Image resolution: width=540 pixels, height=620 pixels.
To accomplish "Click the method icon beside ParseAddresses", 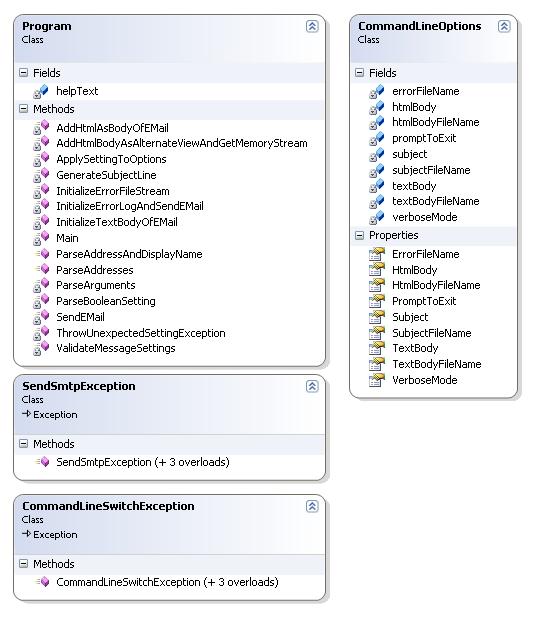I will 42,270.
